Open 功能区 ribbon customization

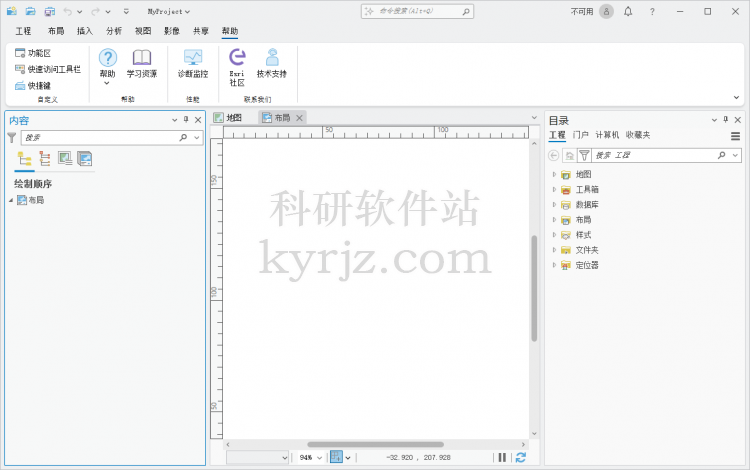pyautogui.click(x=33, y=53)
